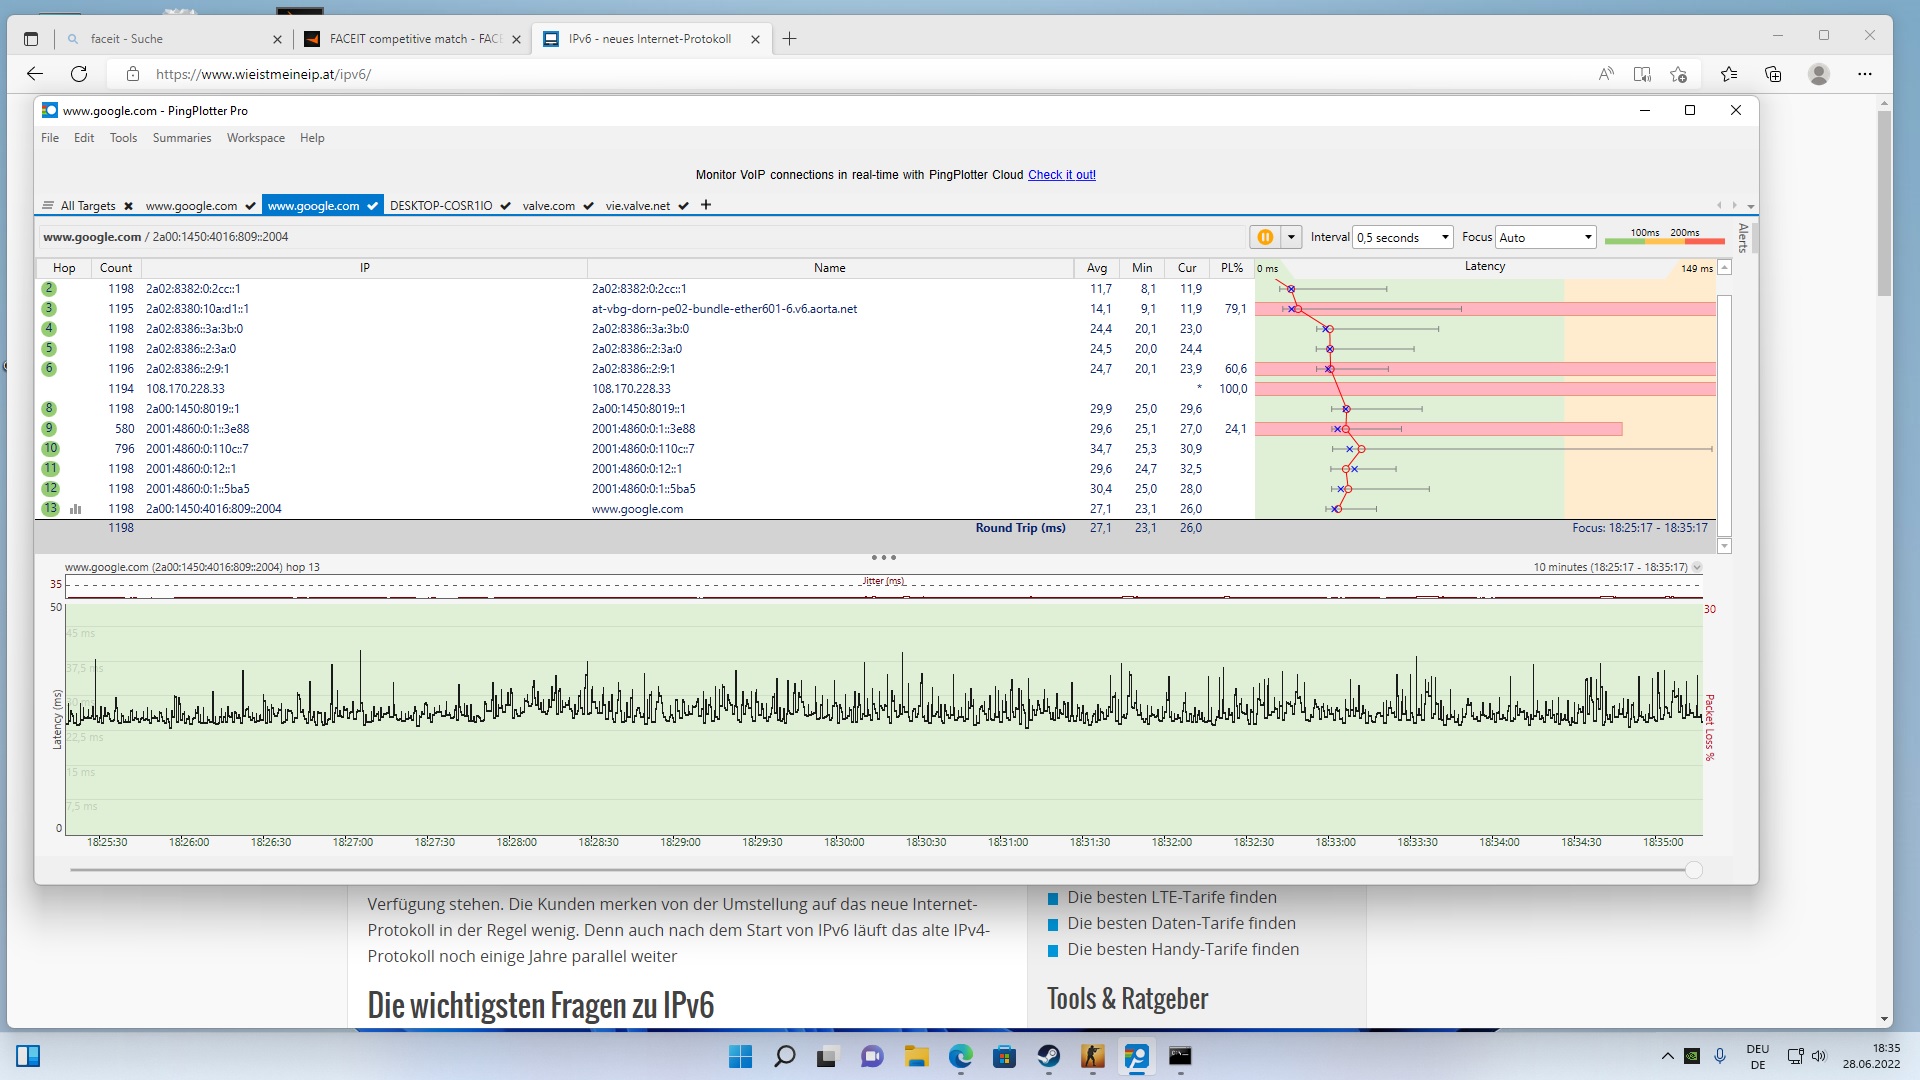Screen dimensions: 1920x1080
Task: Click the hop 9 green circle icon
Action: pos(49,429)
